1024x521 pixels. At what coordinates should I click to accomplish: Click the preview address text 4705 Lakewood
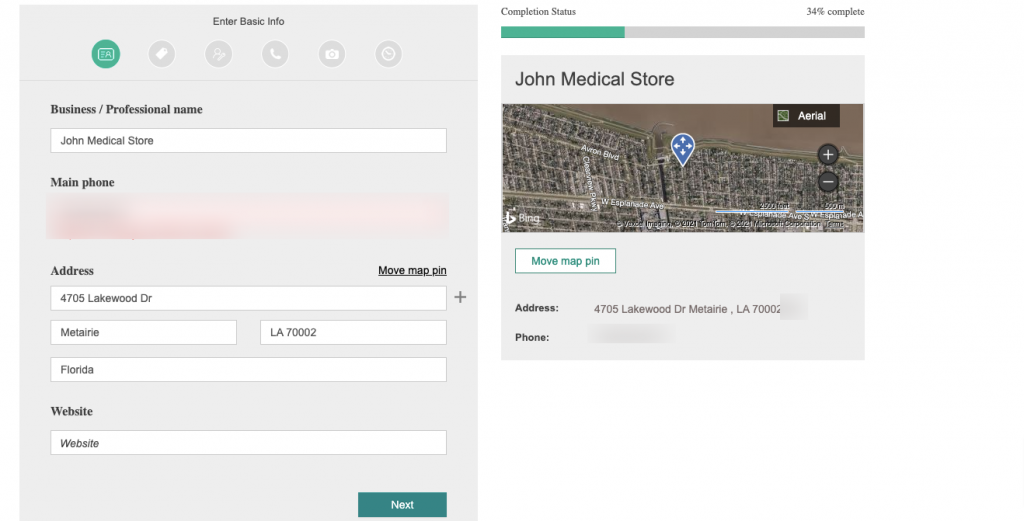click(x=687, y=309)
